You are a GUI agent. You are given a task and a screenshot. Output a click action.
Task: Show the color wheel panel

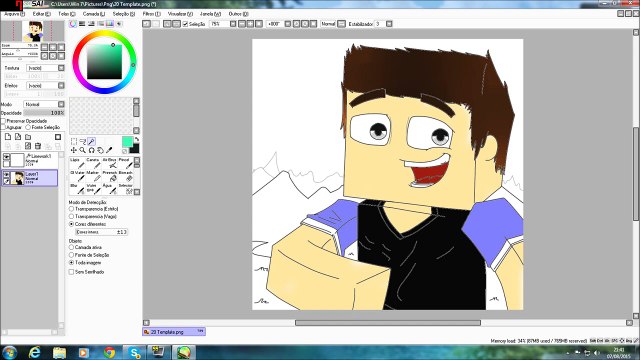click(x=73, y=24)
